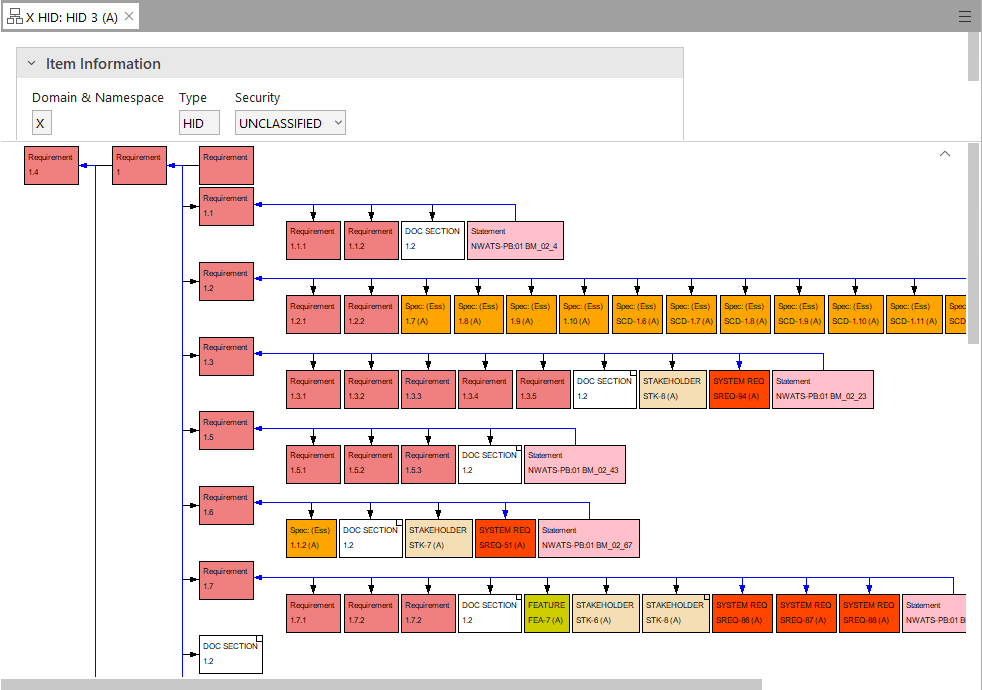Image resolution: width=982 pixels, height=690 pixels.
Task: Select the Requirement 1.6 node
Action: coord(226,505)
